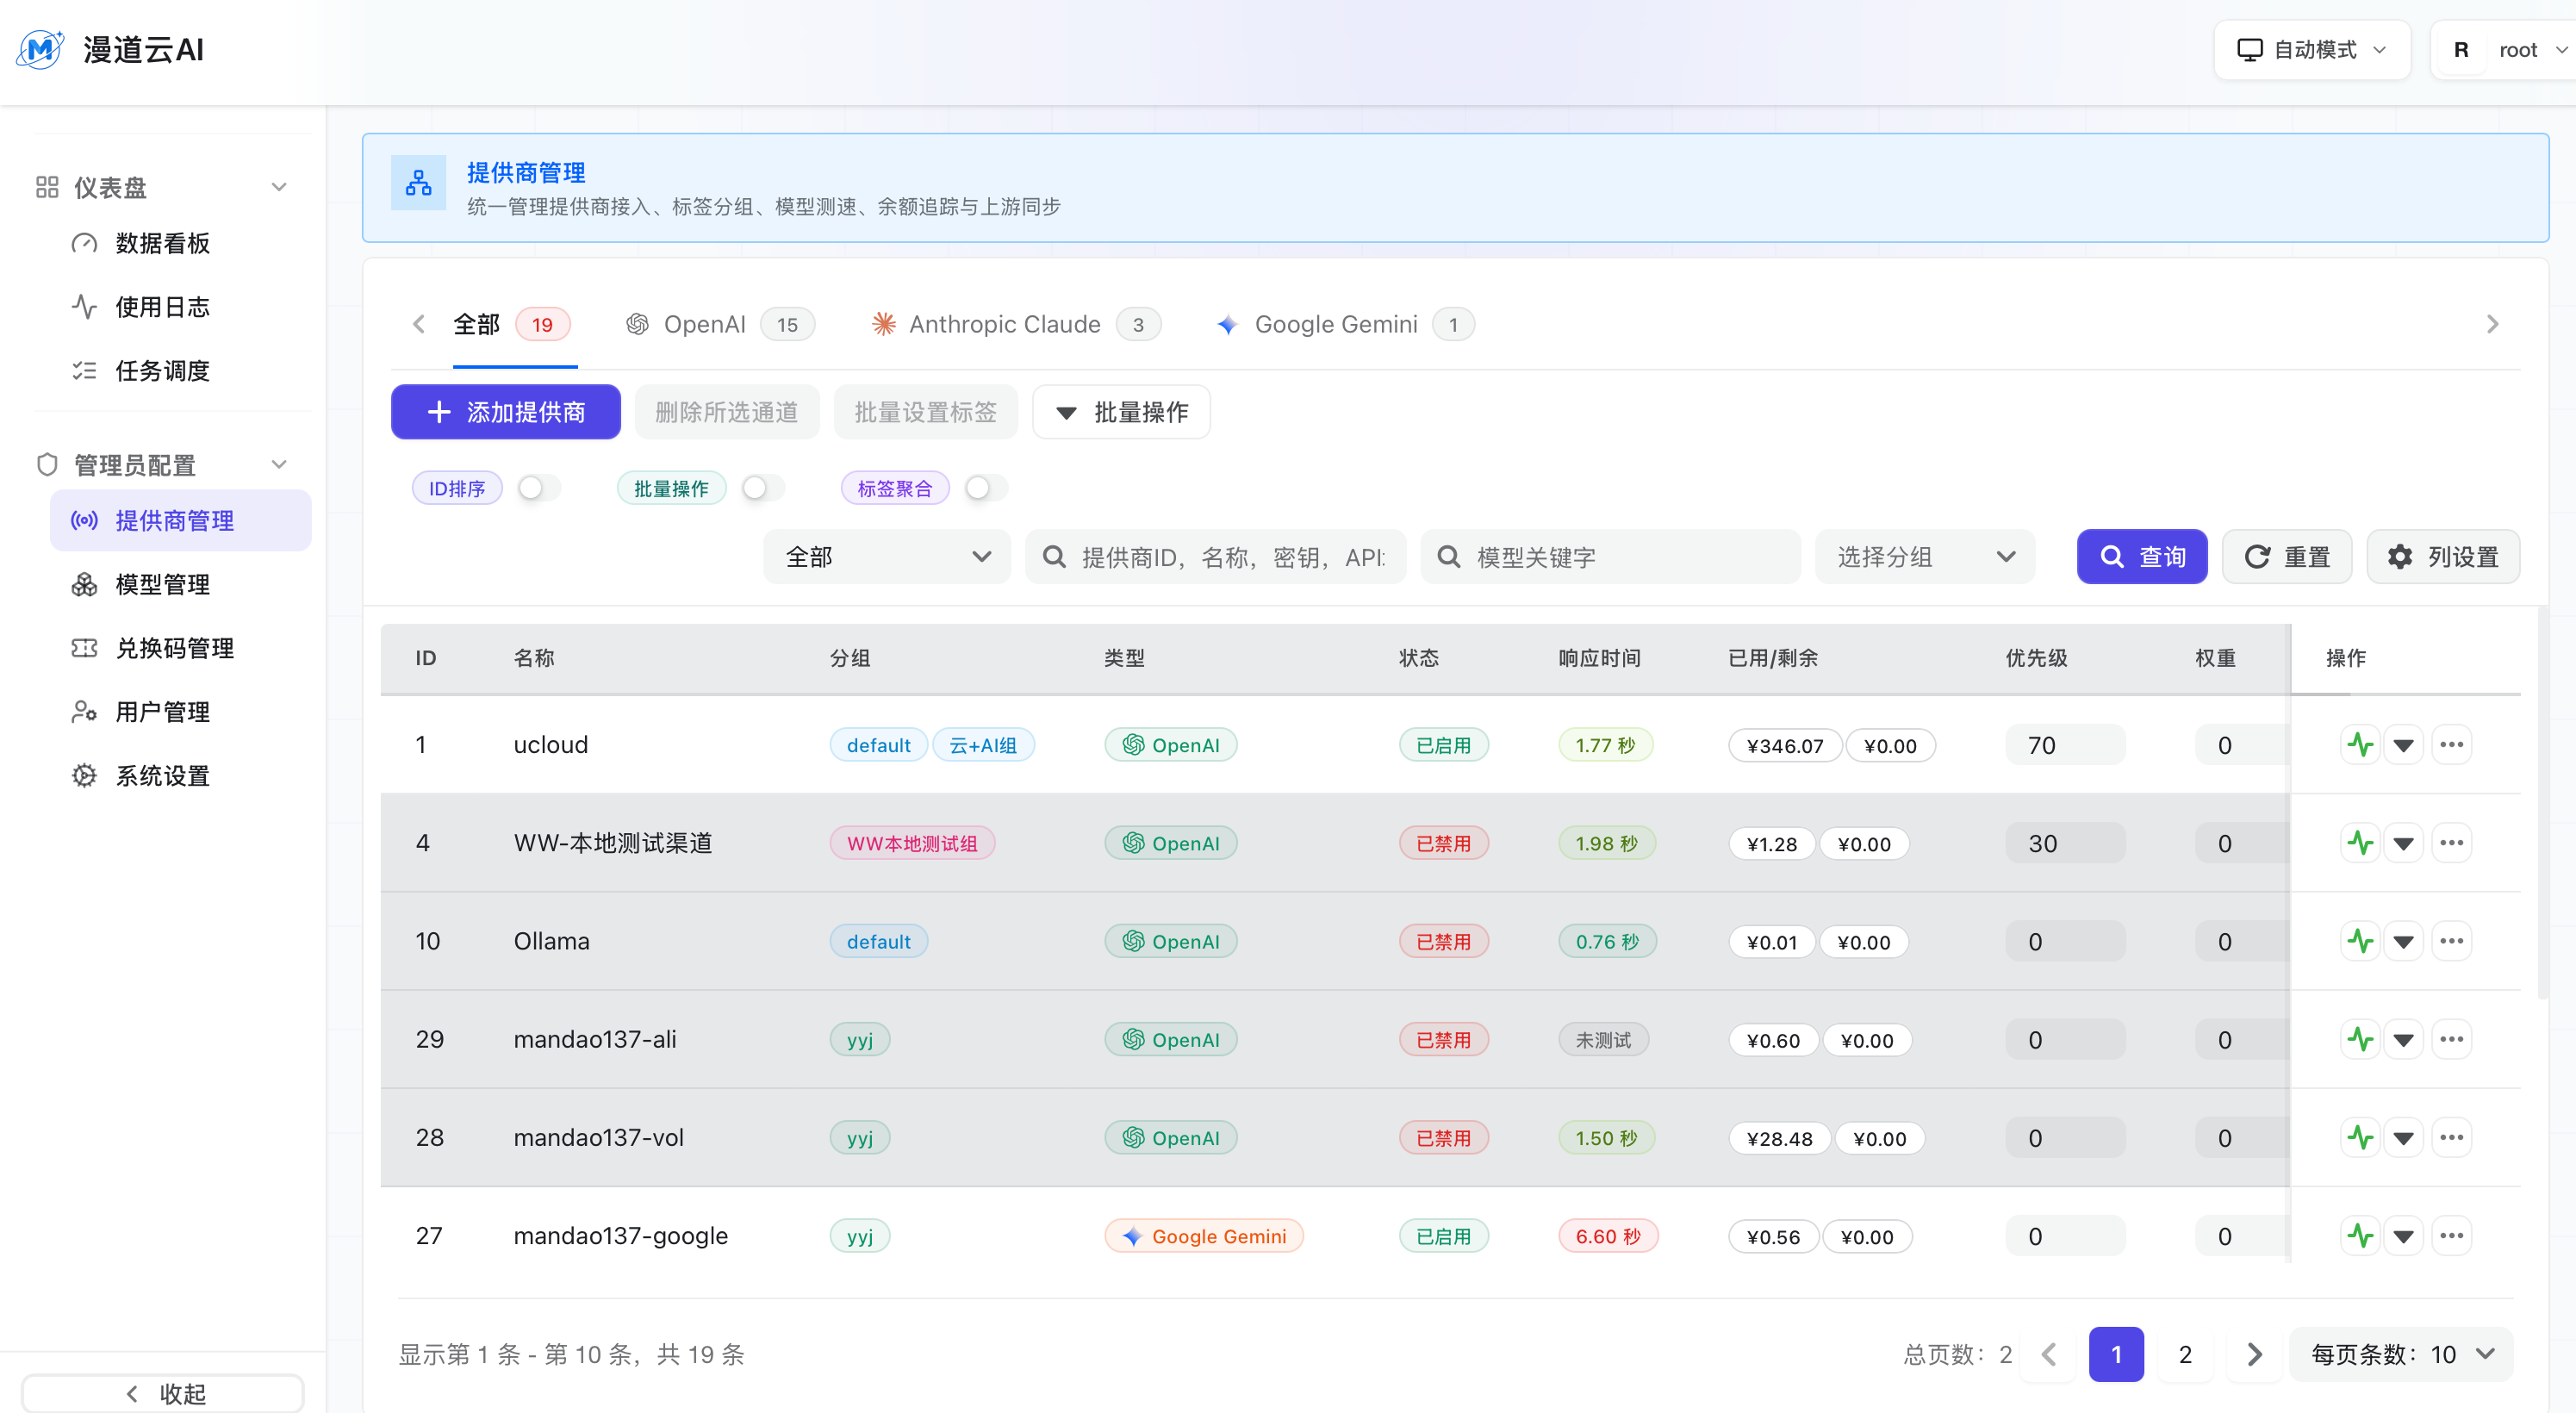The width and height of the screenshot is (2576, 1413).
Task: Open more actions for mandao137-vol row
Action: coord(2451,1137)
